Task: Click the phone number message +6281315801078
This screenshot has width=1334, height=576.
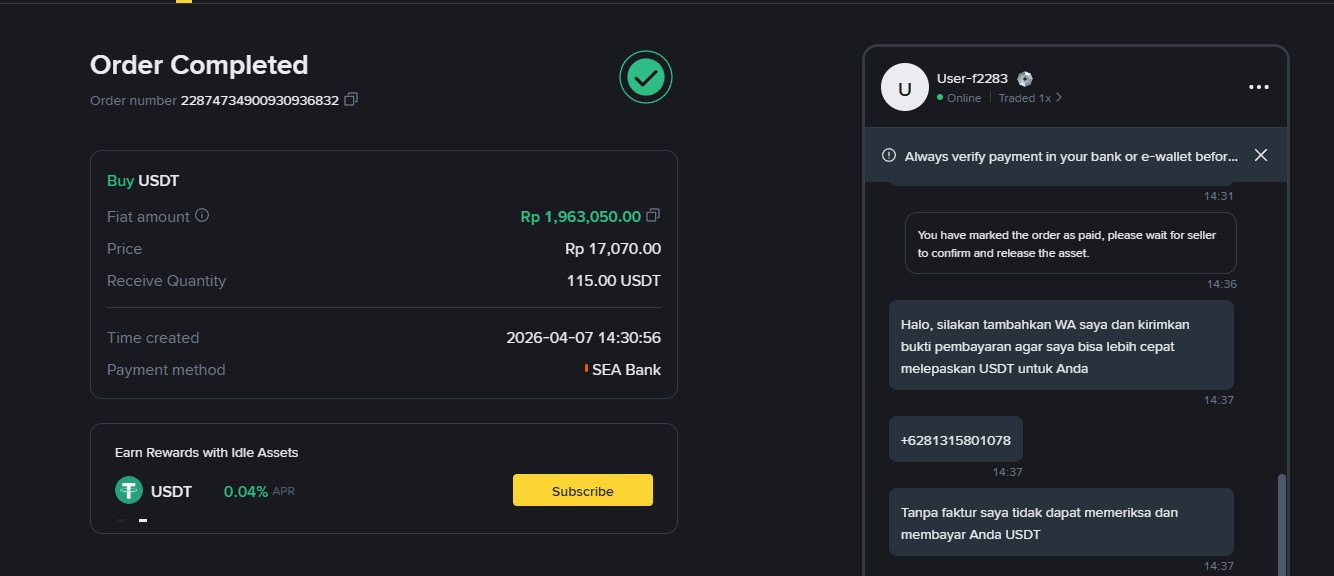Action: pyautogui.click(x=955, y=440)
